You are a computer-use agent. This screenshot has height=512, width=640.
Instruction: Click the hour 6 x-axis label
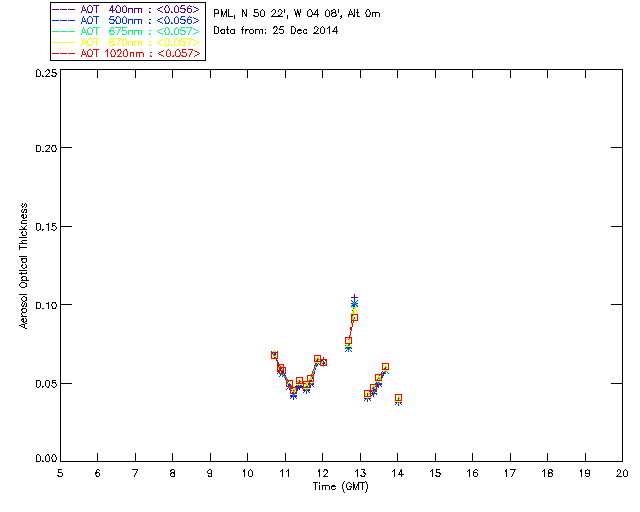[98, 473]
